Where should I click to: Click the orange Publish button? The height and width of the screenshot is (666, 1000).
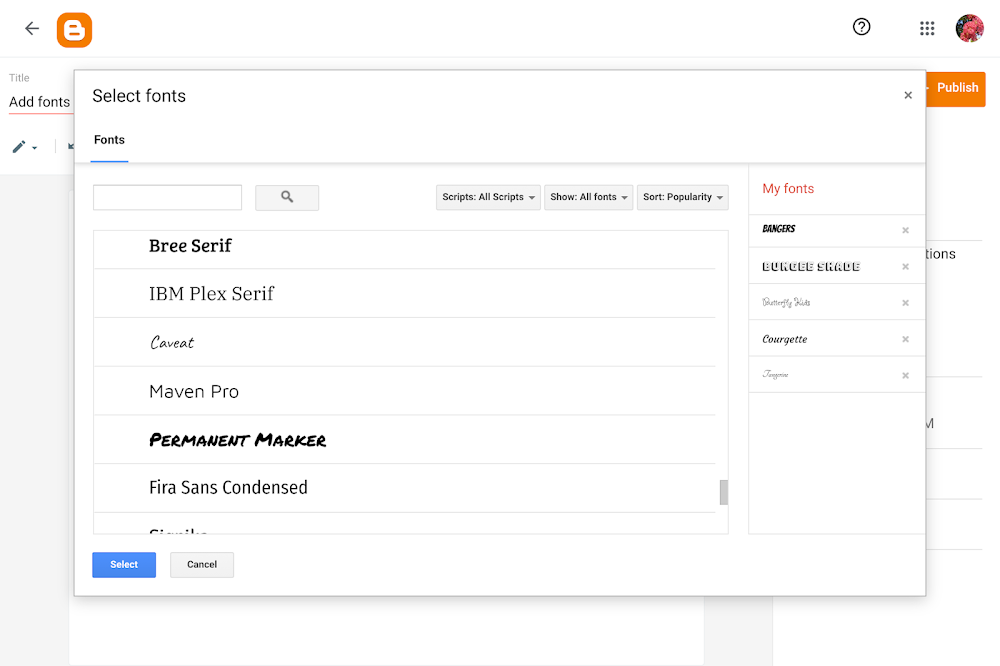(x=956, y=88)
